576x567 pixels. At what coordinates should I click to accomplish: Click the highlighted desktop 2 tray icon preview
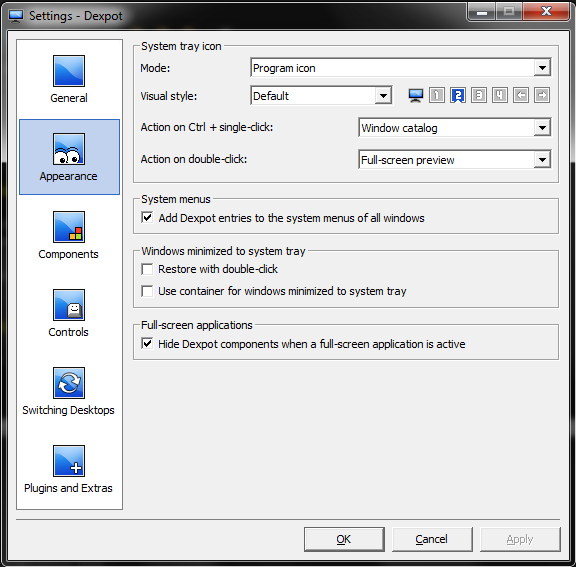tap(458, 95)
